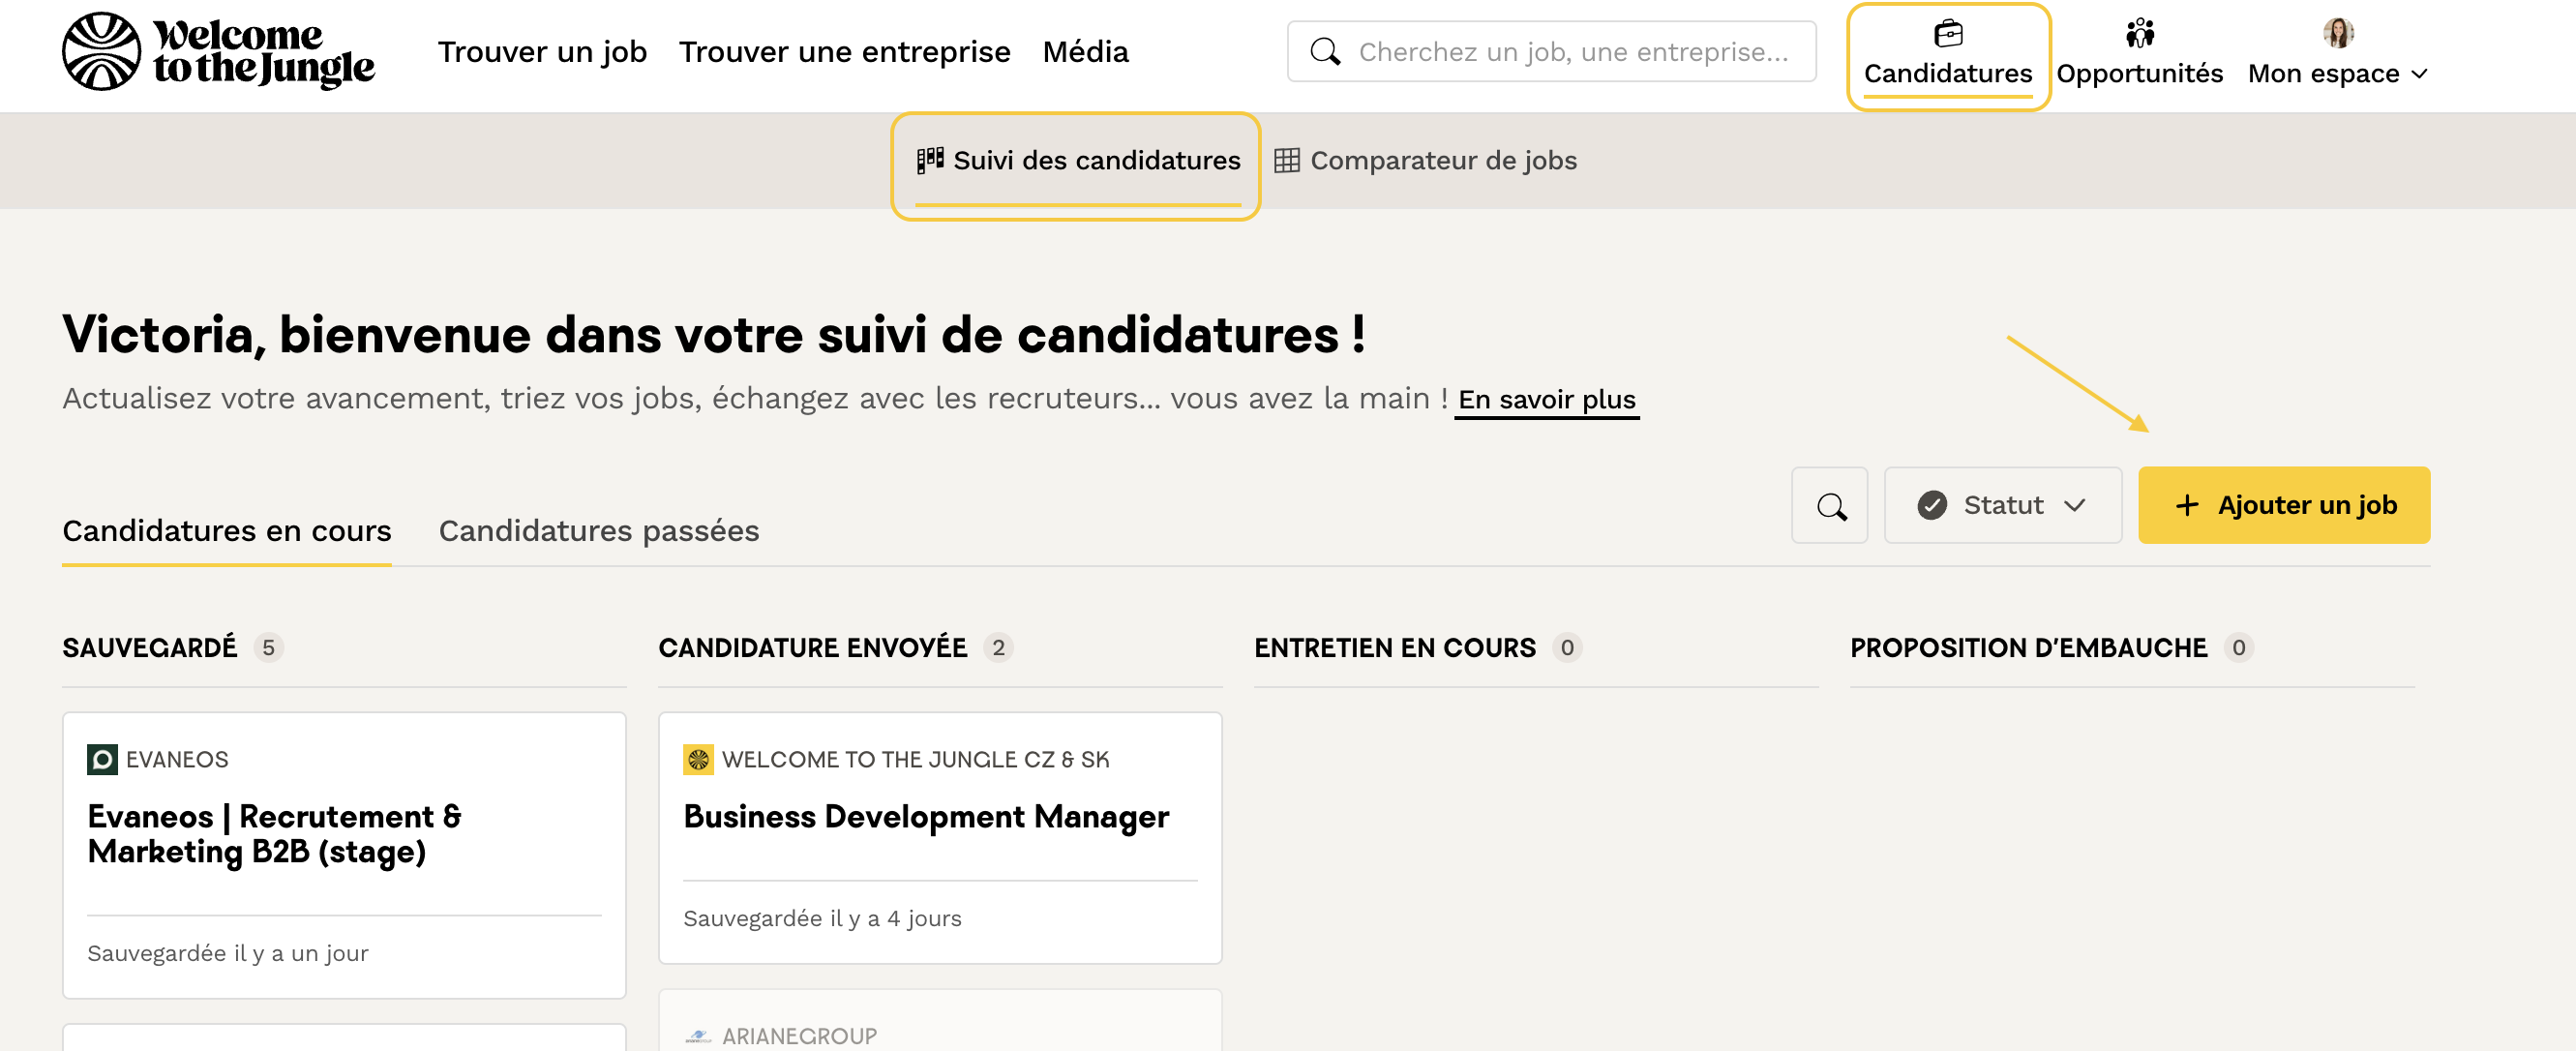
Task: Click the ArianeGroup company logo
Action: (697, 1036)
